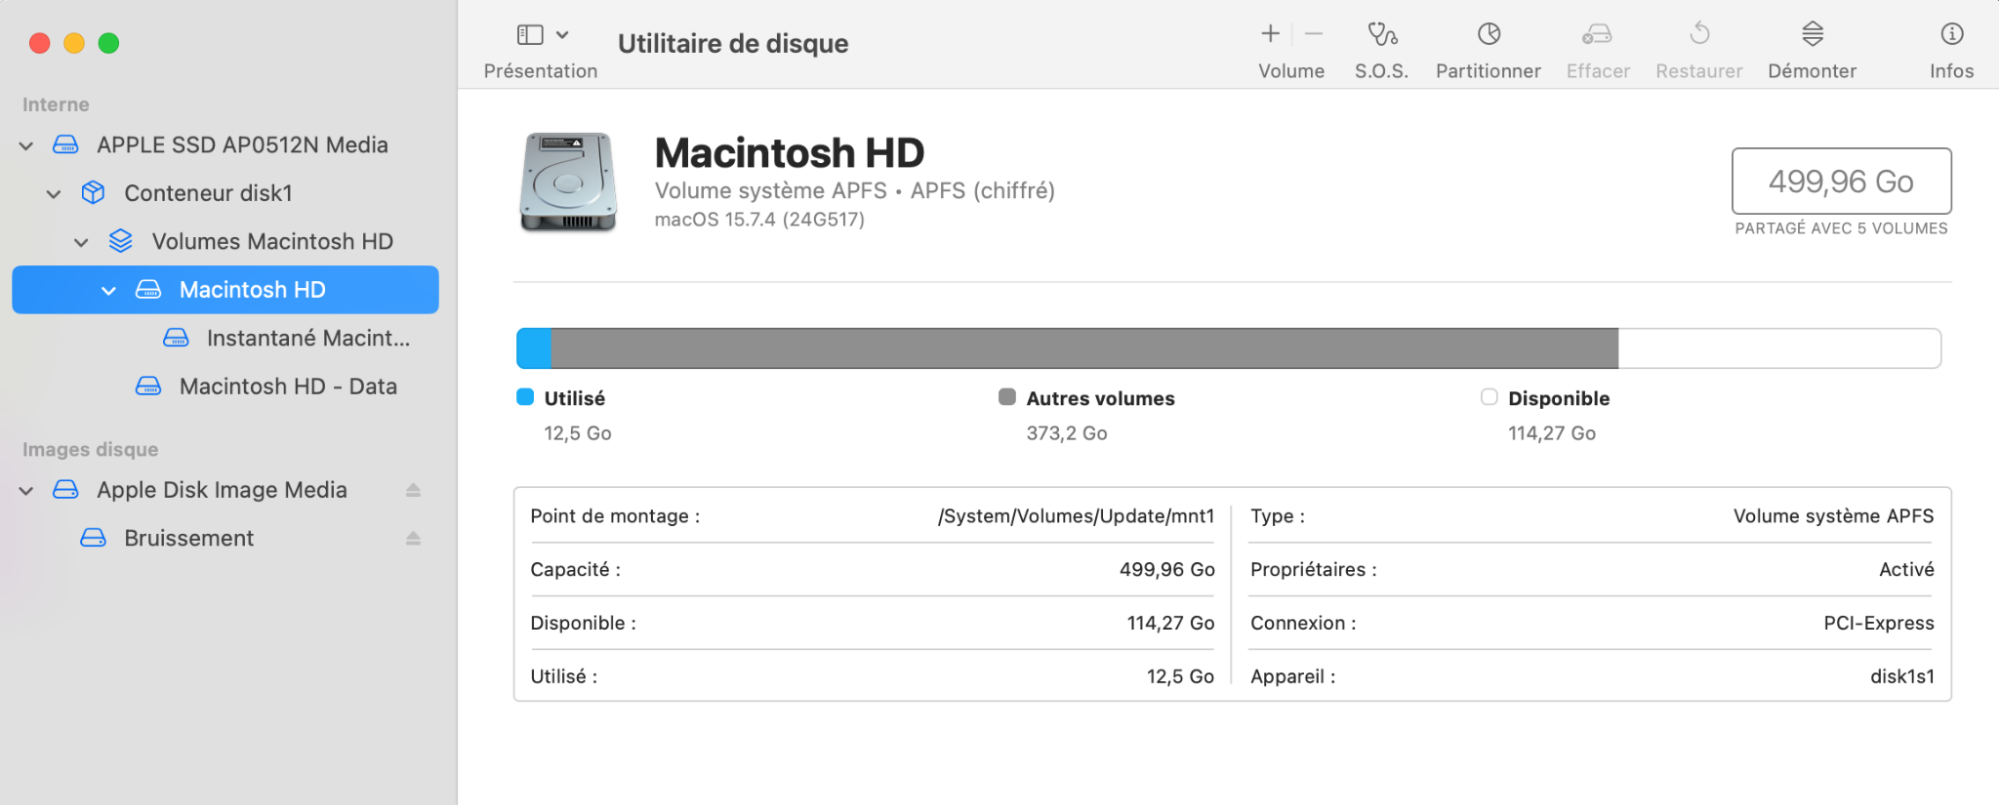Viewport: 1999px width, 806px height.
Task: Click the Apple Disk Image Media drive icon
Action: [x=66, y=489]
